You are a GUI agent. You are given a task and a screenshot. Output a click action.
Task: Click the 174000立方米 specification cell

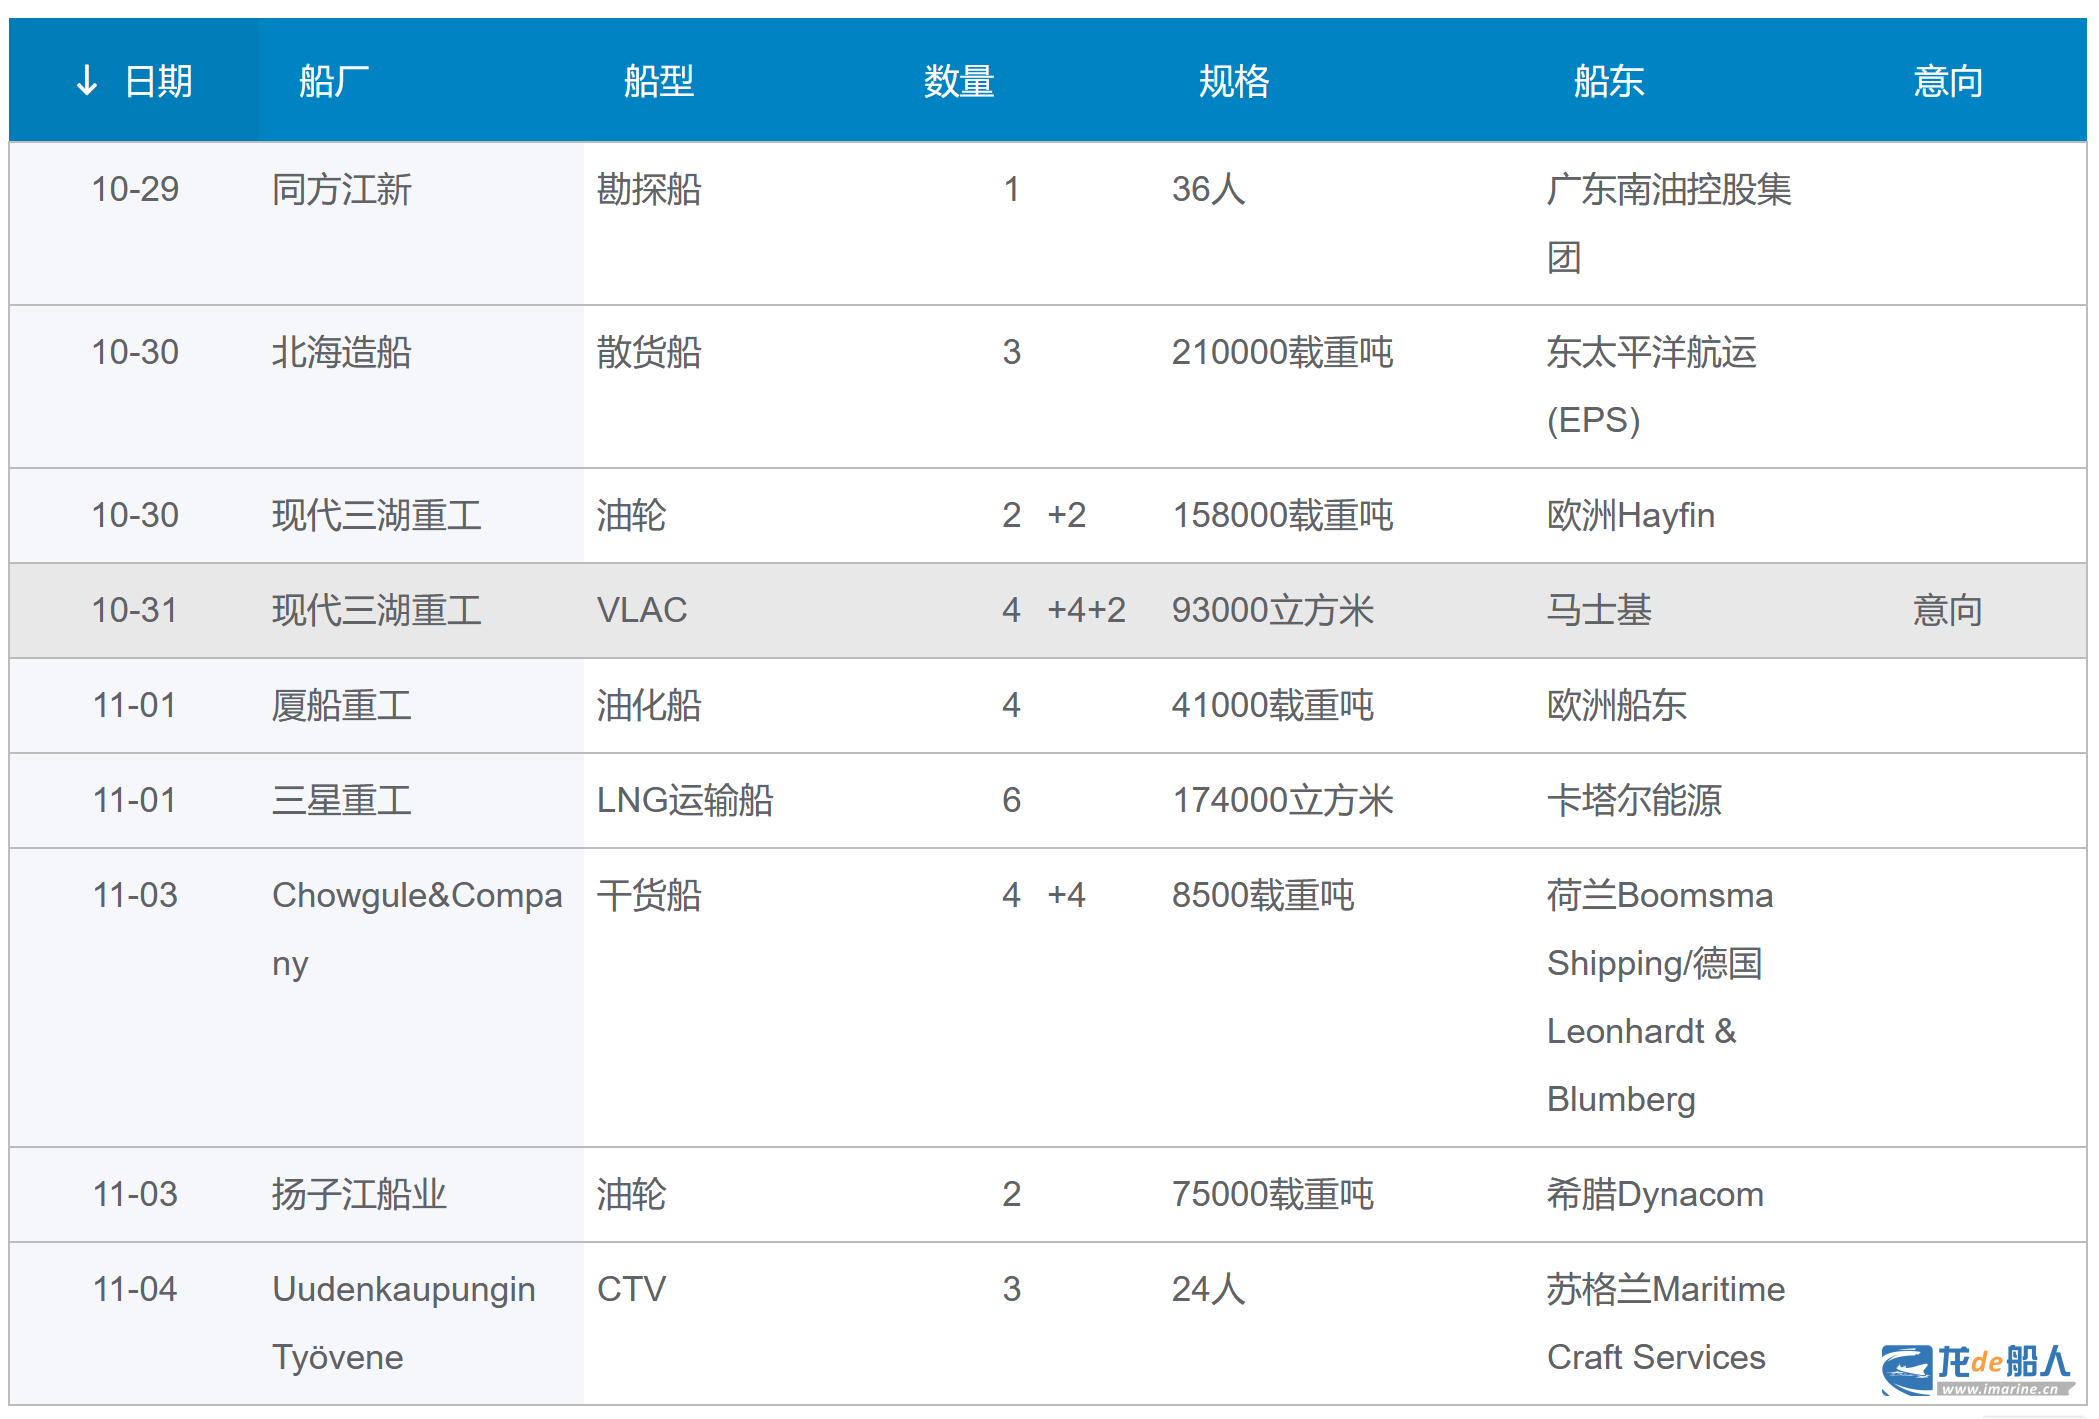click(x=1283, y=800)
